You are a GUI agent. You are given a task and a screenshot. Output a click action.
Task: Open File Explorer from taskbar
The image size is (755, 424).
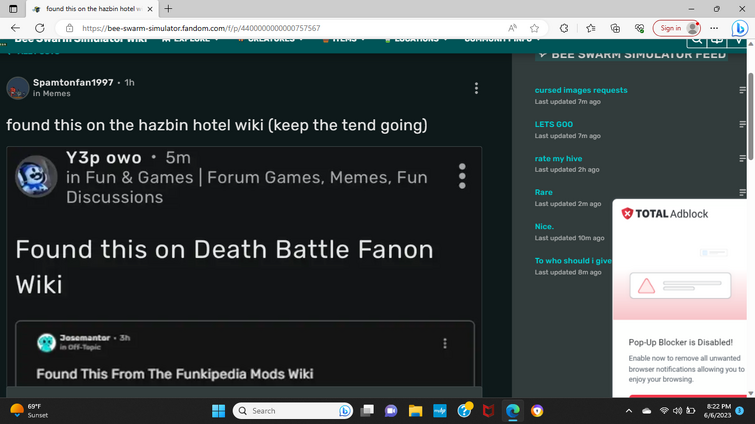click(x=415, y=411)
